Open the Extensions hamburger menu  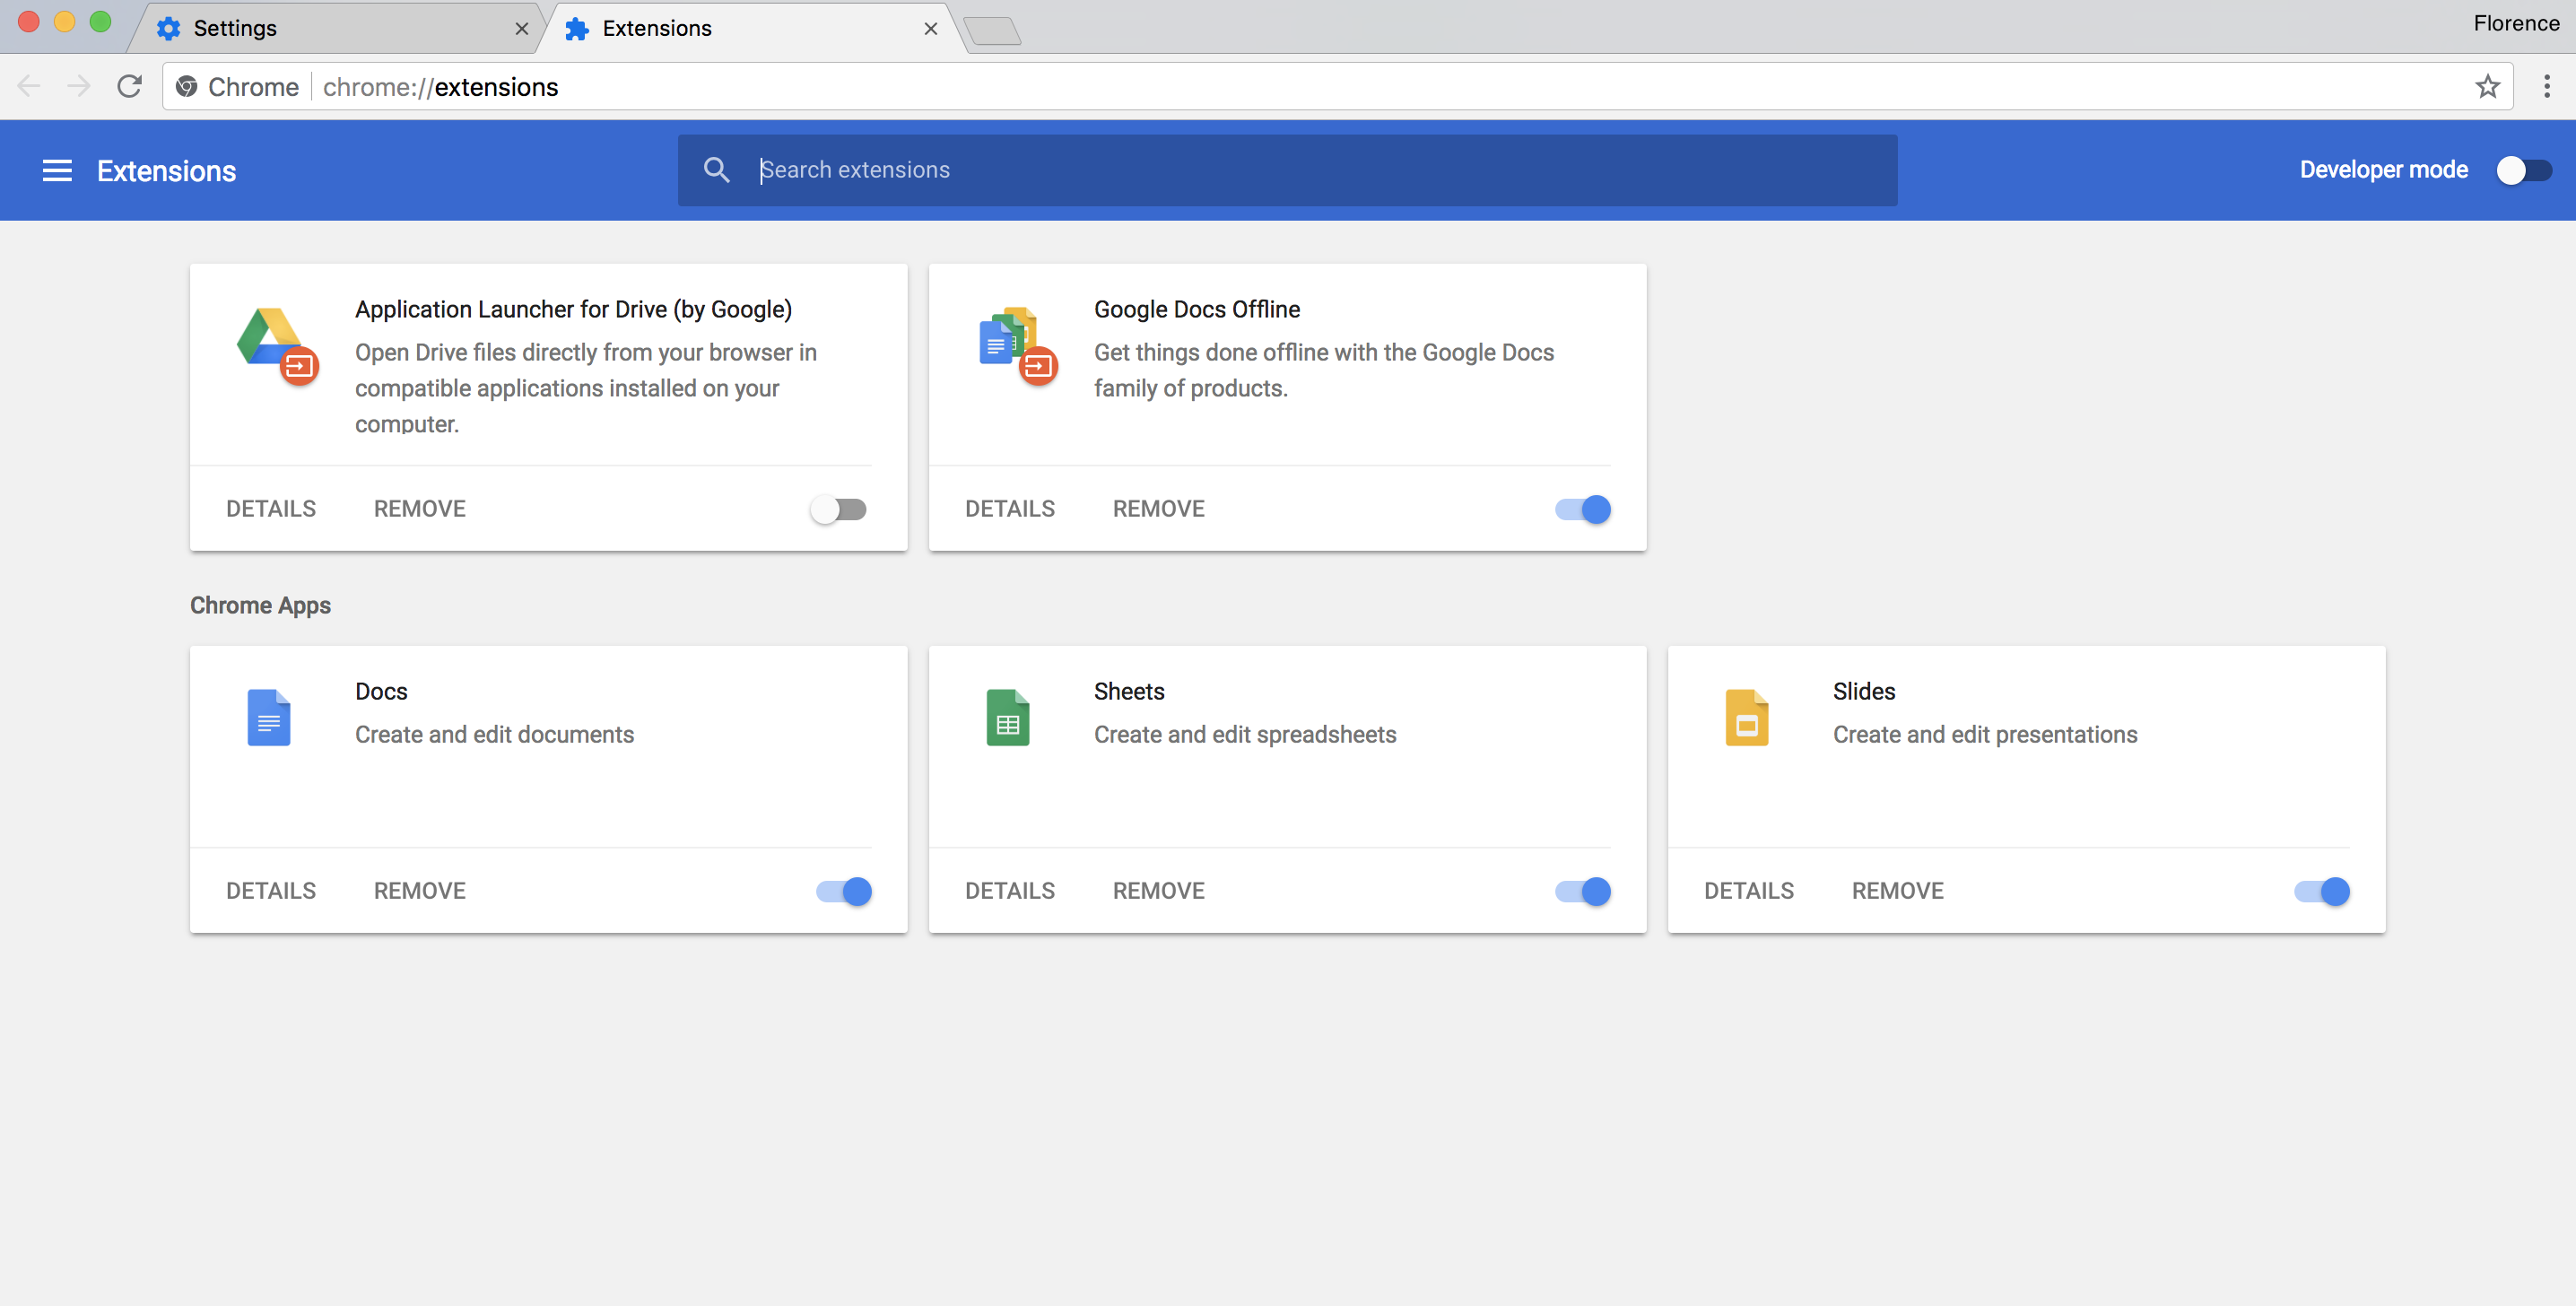57,171
